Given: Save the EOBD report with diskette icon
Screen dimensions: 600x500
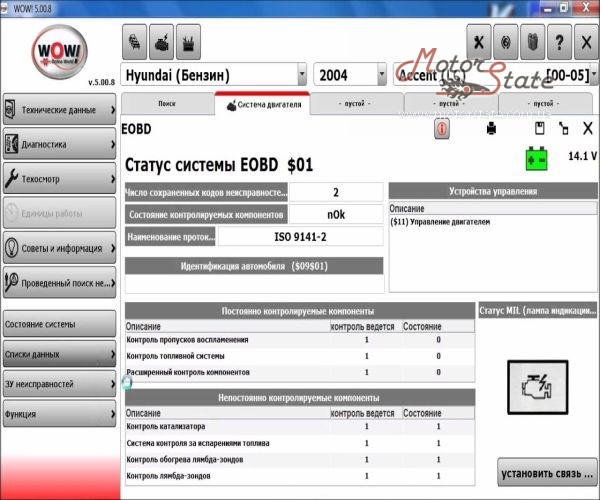Looking at the screenshot, I should [540, 129].
